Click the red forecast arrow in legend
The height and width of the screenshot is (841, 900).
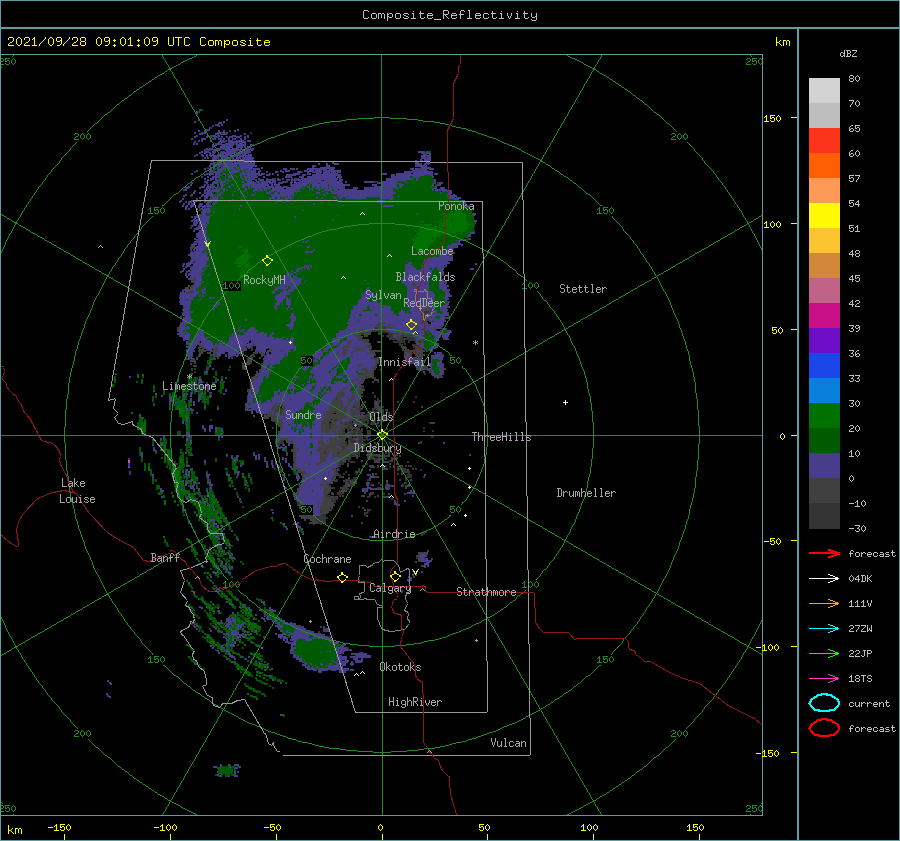coord(824,553)
